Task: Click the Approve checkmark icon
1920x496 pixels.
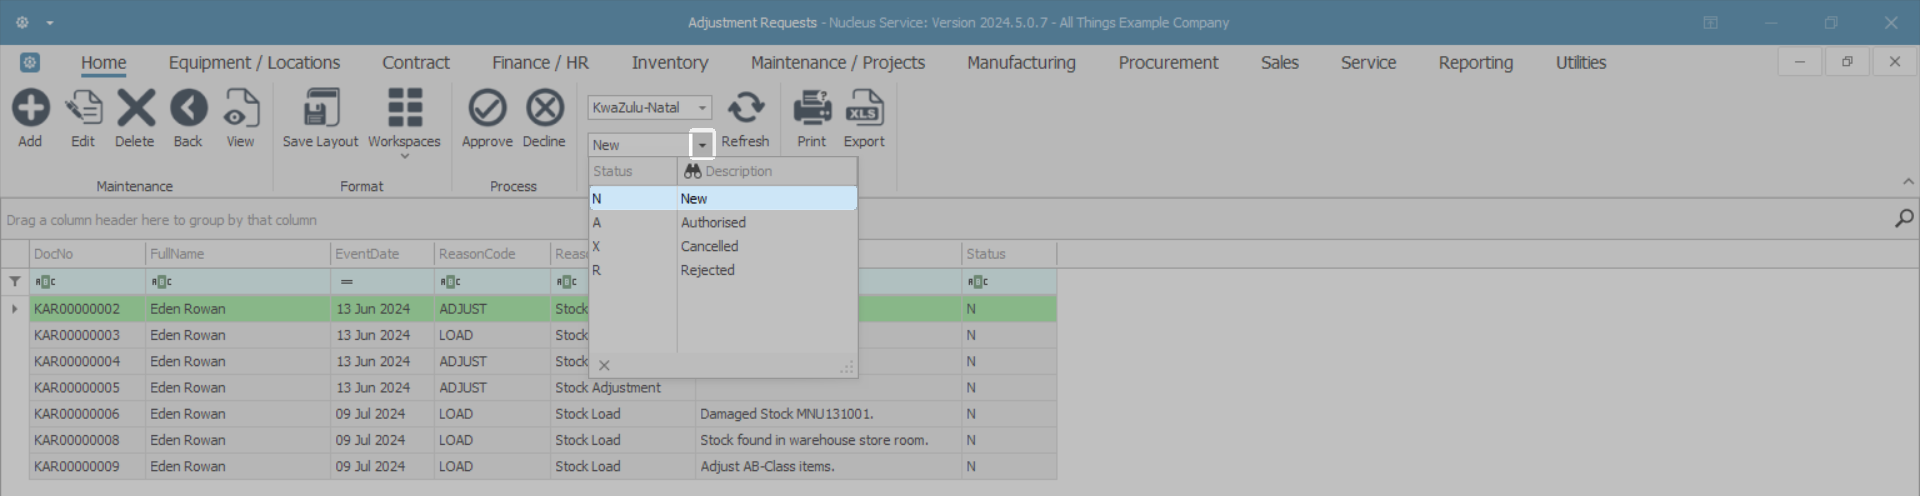Action: 487,108
